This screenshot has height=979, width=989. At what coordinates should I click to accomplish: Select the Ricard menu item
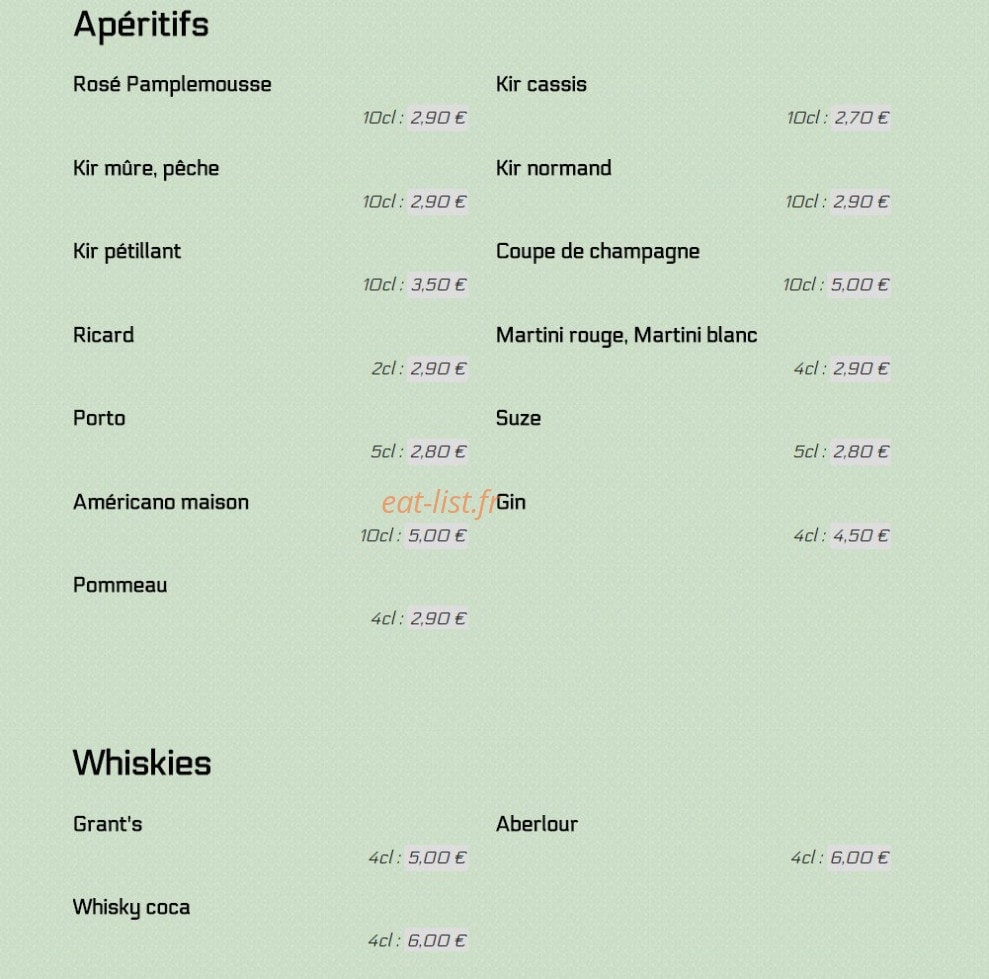pyautogui.click(x=103, y=335)
